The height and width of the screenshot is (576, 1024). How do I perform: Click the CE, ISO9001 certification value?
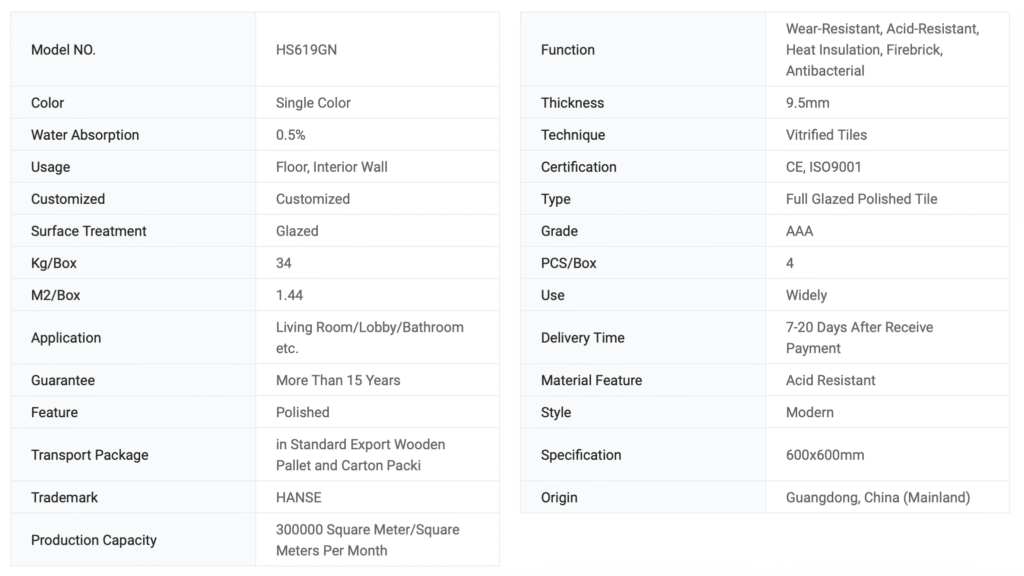(x=823, y=167)
